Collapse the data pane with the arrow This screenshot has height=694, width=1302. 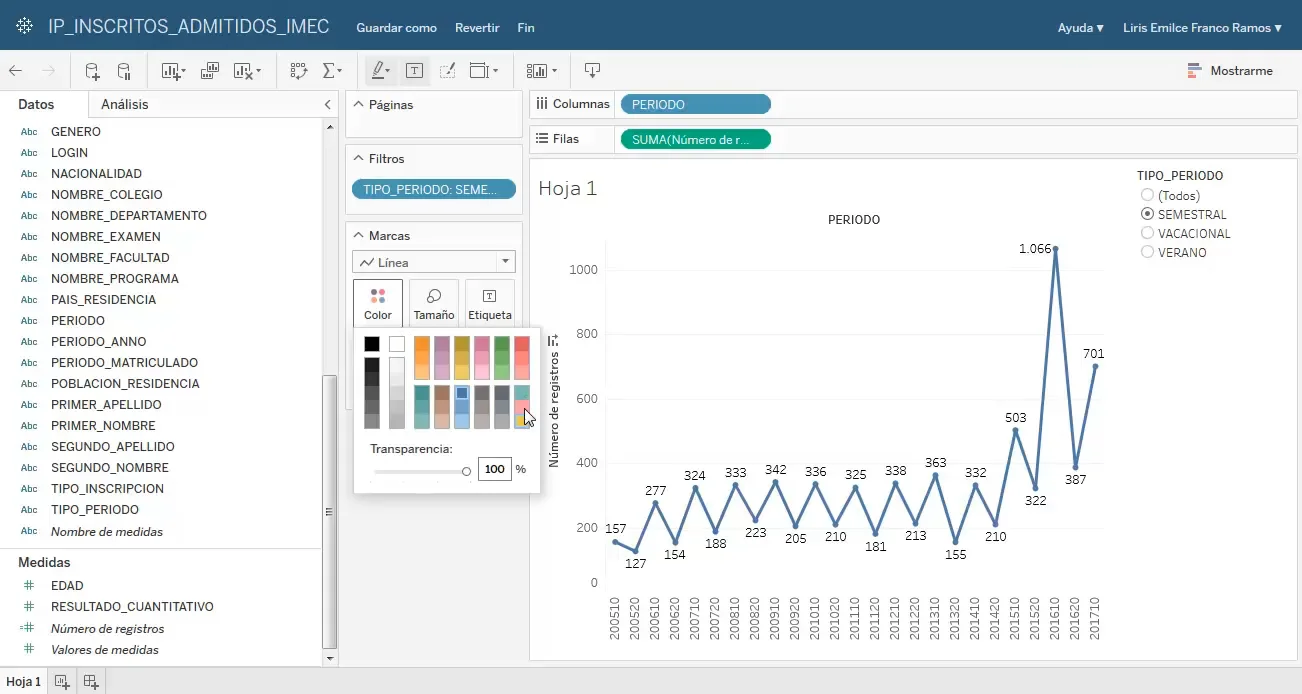click(328, 104)
